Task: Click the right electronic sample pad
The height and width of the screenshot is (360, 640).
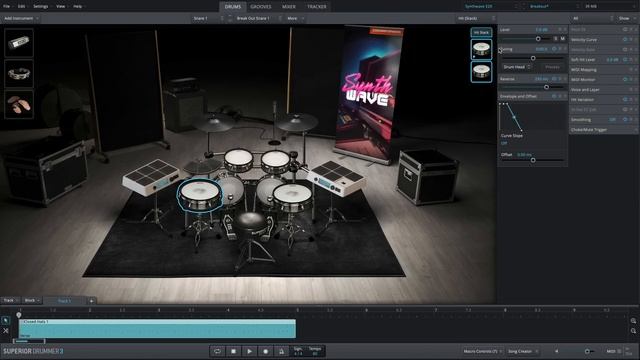Action: [x=336, y=178]
